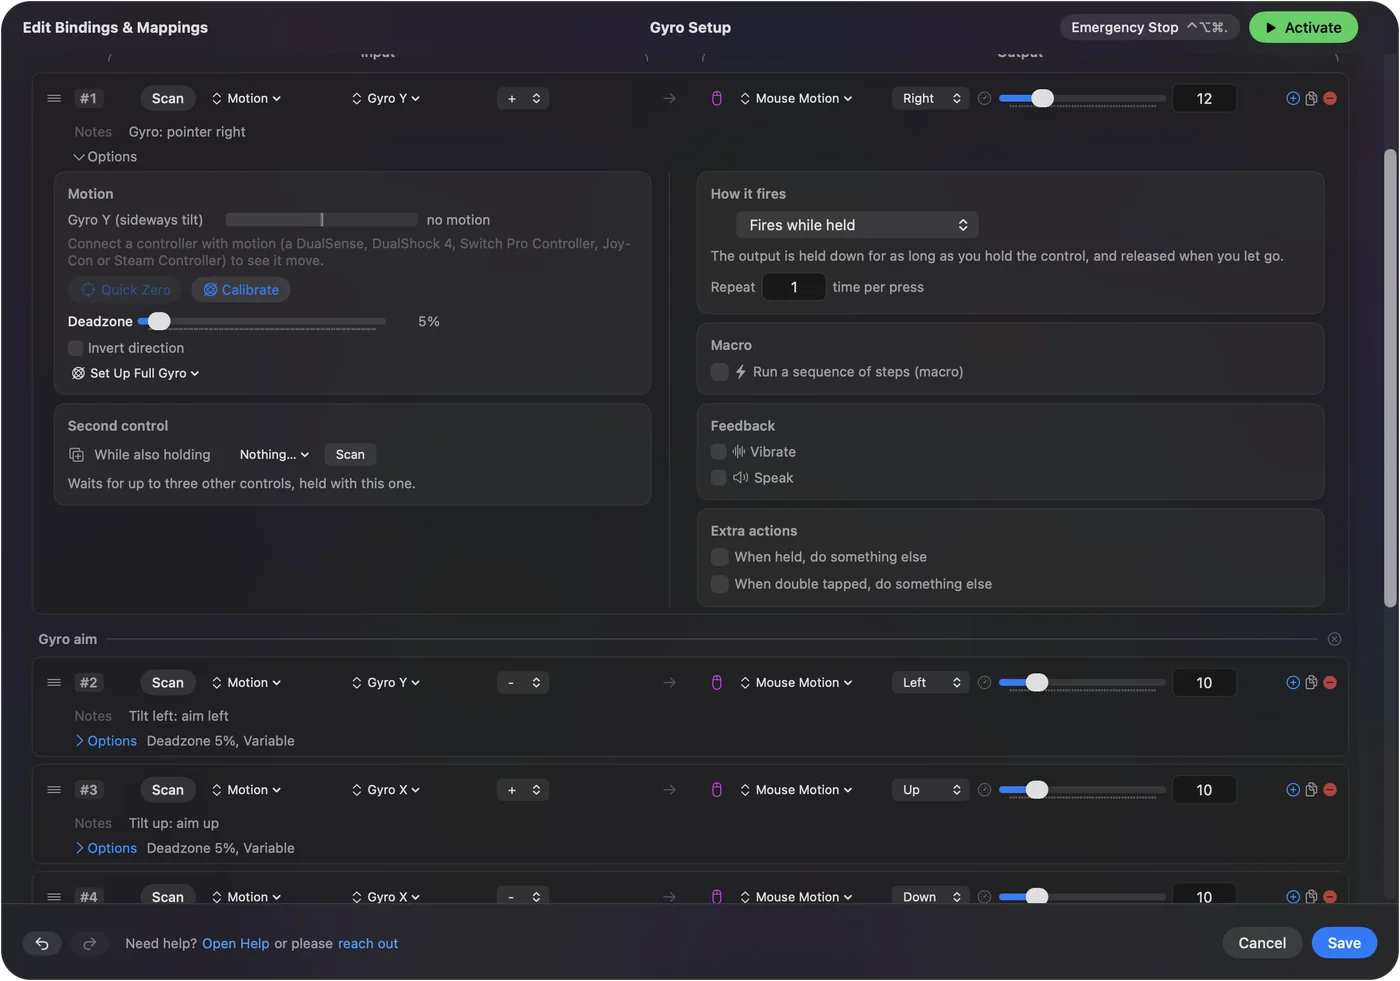Delete binding row #1
Image resolution: width=1400 pixels, height=981 pixels.
click(x=1330, y=98)
